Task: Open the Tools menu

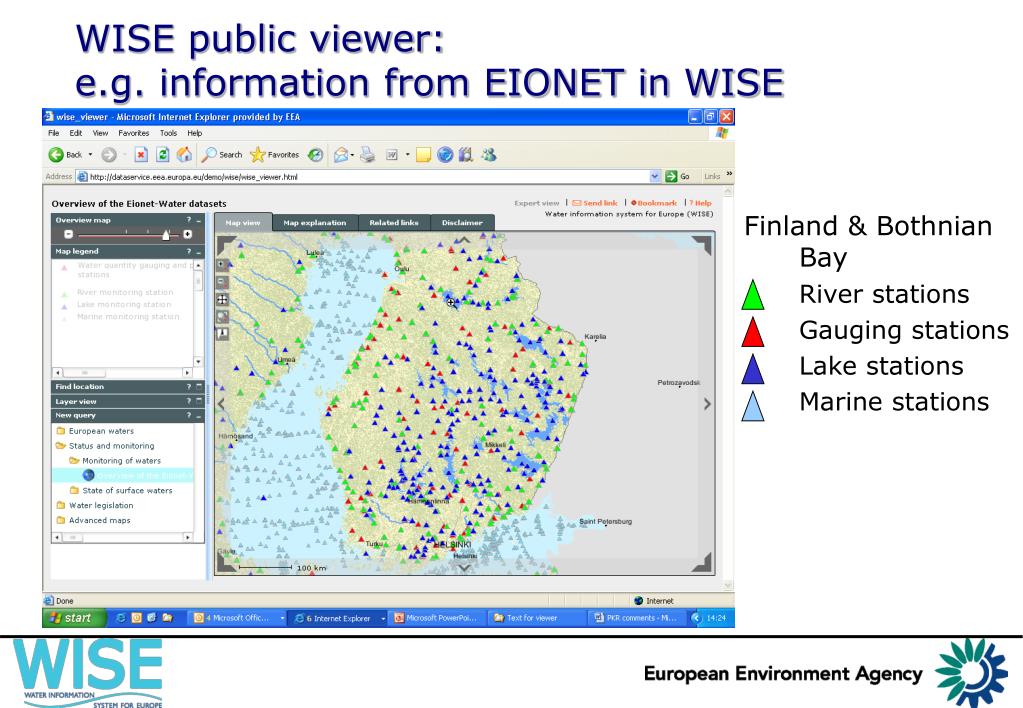Action: [168, 133]
